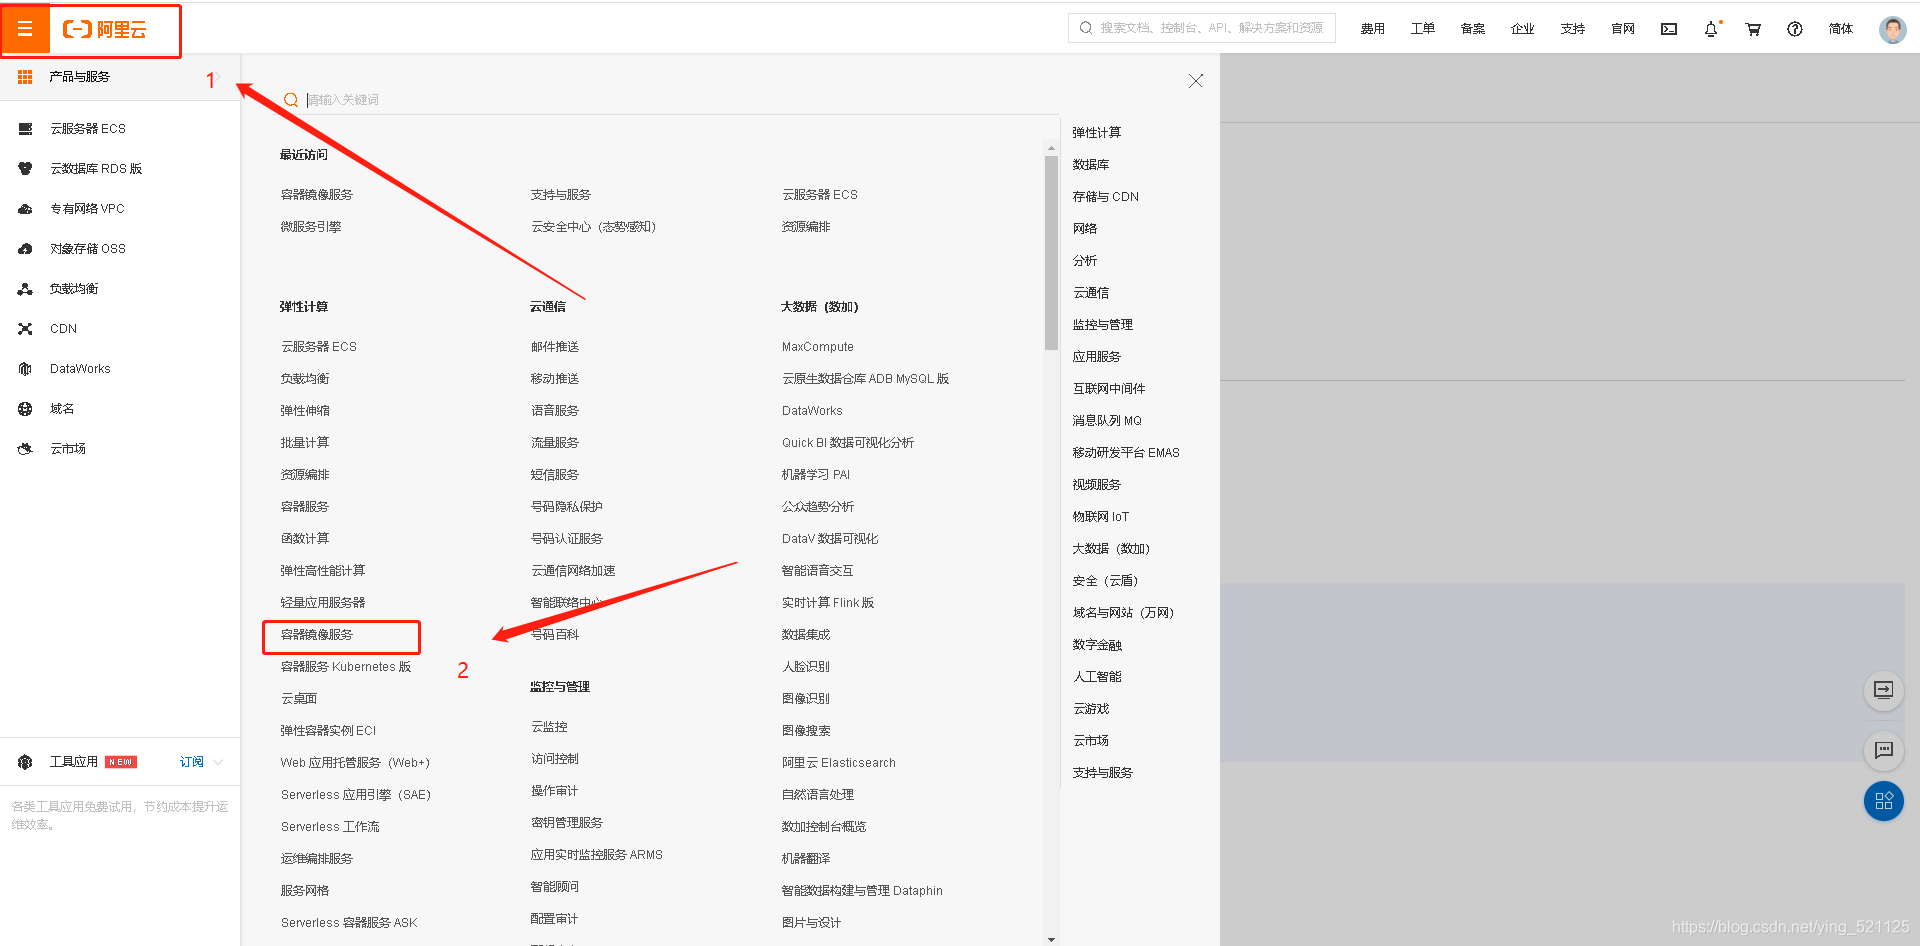Jump to 人工智能 category
The height and width of the screenshot is (946, 1920).
click(x=1097, y=677)
